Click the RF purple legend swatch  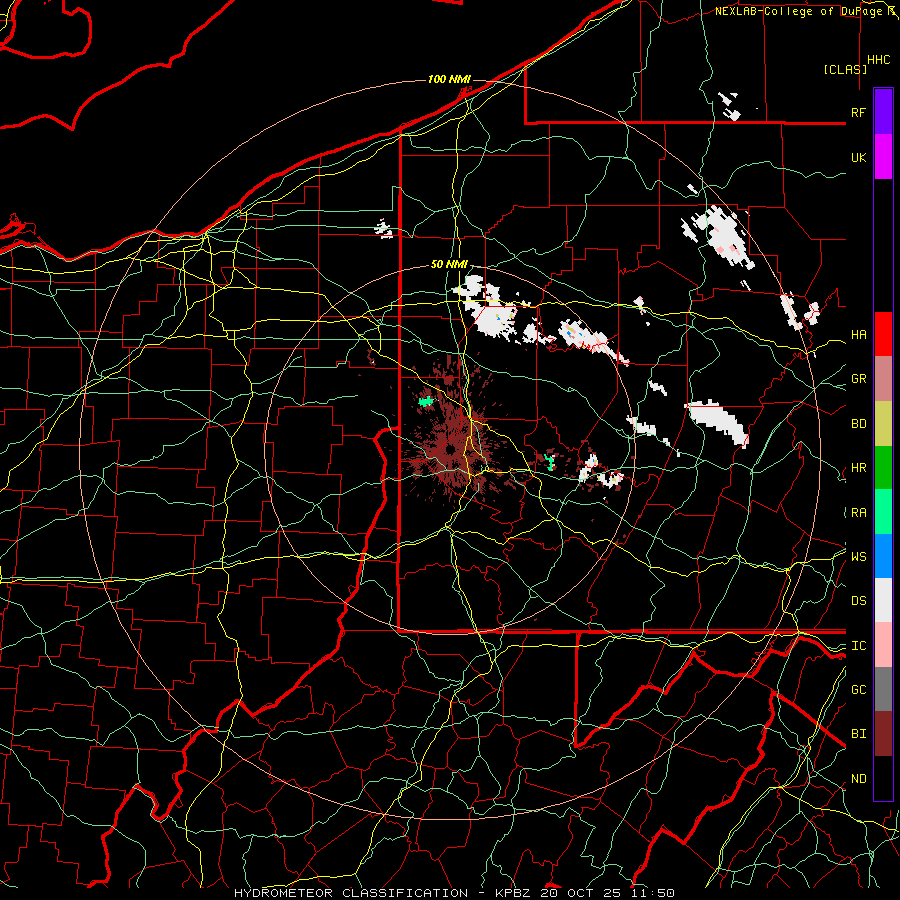pos(883,112)
